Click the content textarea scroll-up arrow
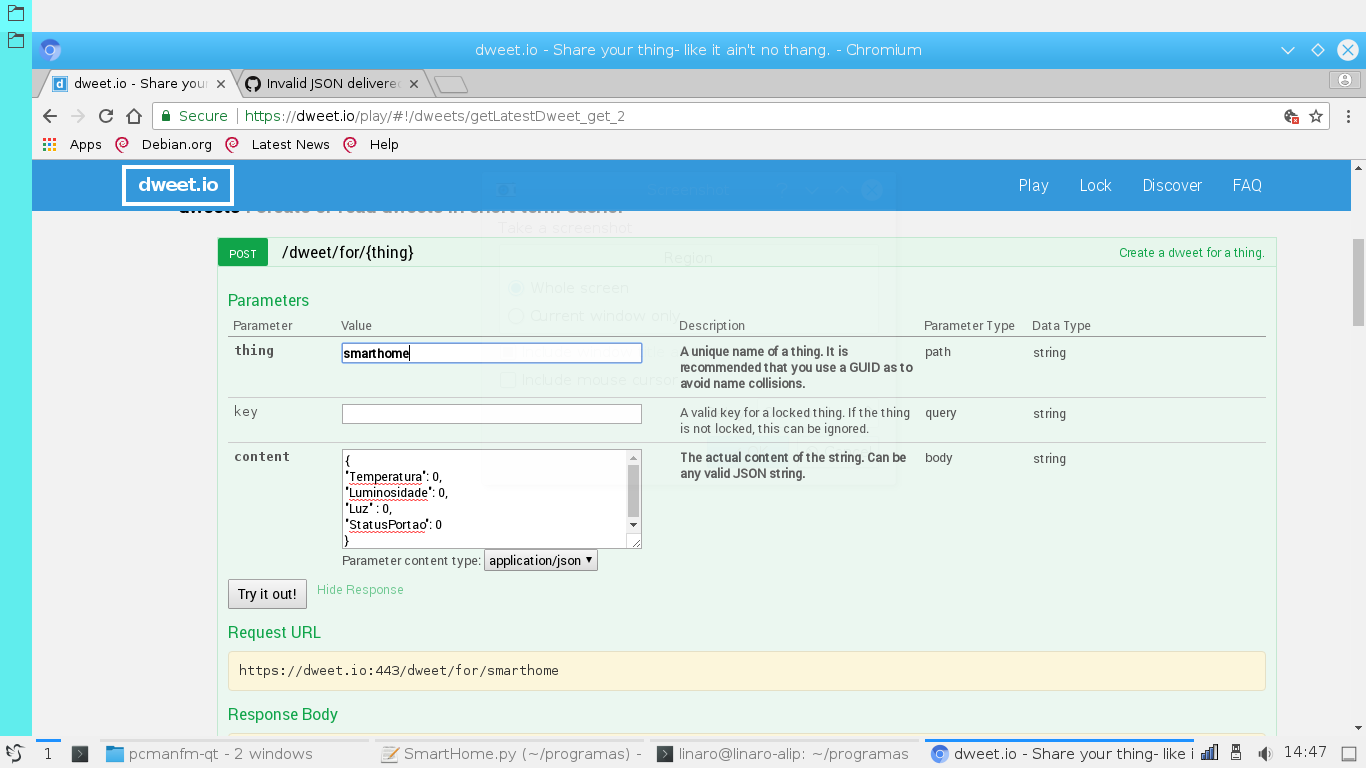Image resolution: width=1366 pixels, height=768 pixels. (x=633, y=458)
